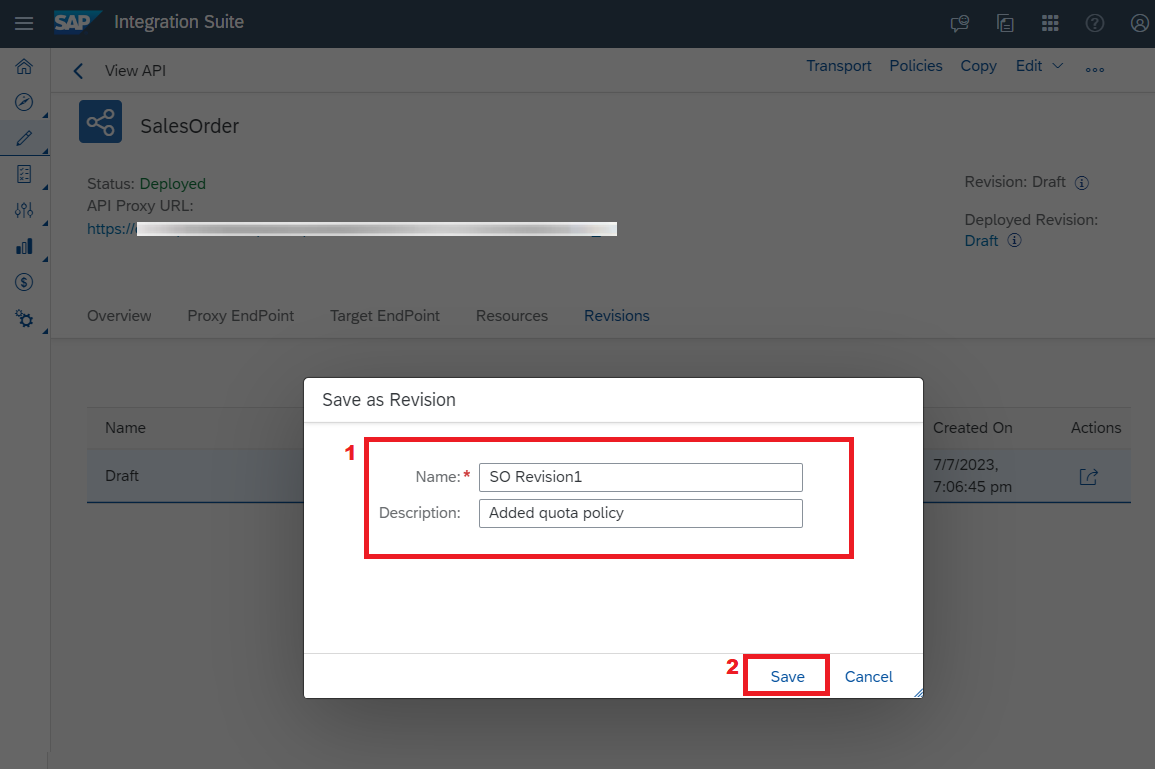Cancel the Save as Revision dialog

pyautogui.click(x=868, y=676)
